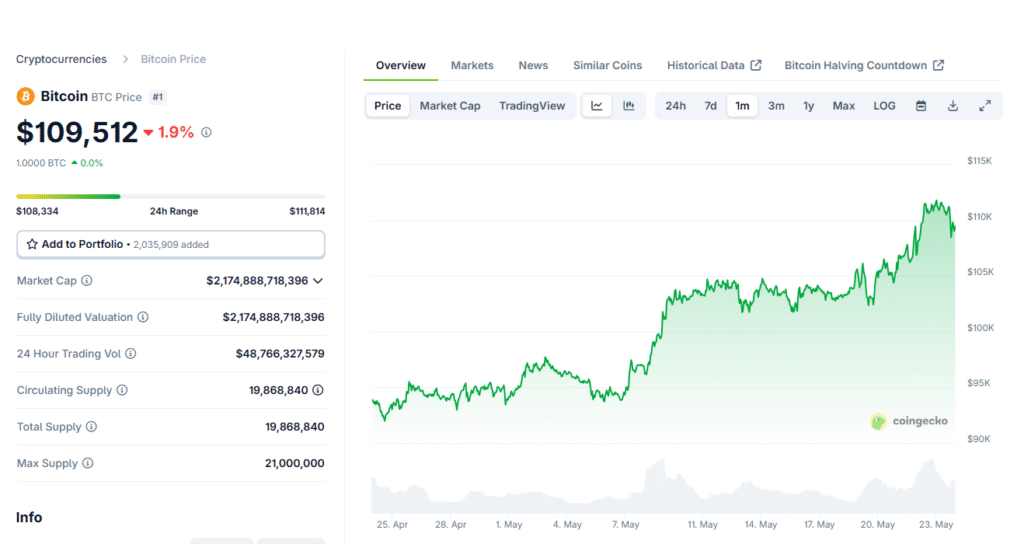The width and height of the screenshot is (1024, 544).
Task: Show Total Supply info icon
Action: point(91,427)
